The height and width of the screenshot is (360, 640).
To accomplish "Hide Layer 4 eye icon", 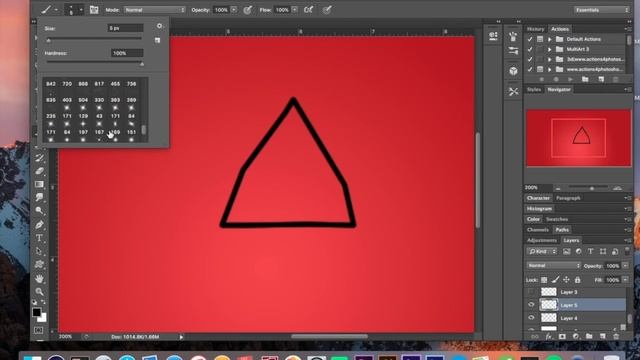I will (531, 318).
